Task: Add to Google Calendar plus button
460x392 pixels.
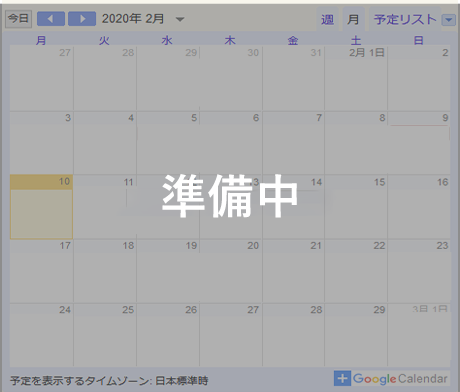Action: 342,378
